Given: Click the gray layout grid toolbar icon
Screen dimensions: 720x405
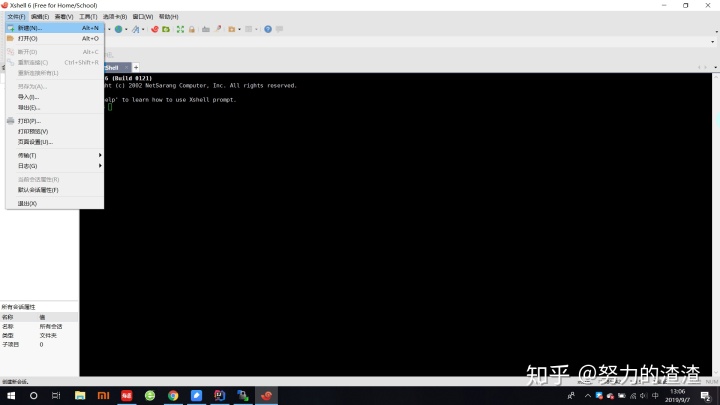Looking at the screenshot, I should point(248,29).
